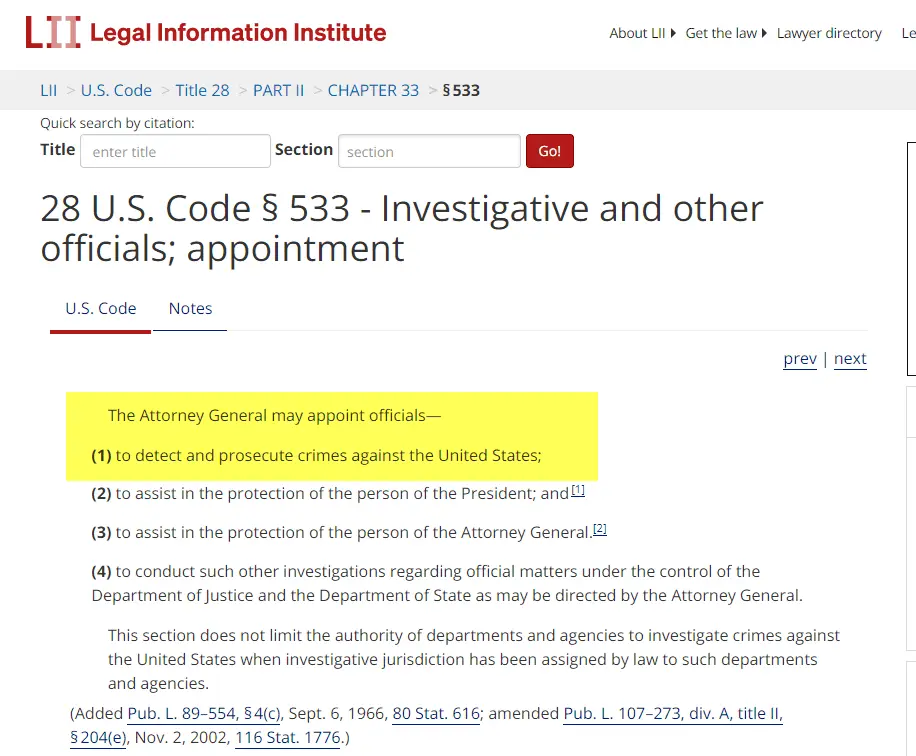Open the Lawyer directory menu item
This screenshot has height=756, width=916.
(x=829, y=33)
